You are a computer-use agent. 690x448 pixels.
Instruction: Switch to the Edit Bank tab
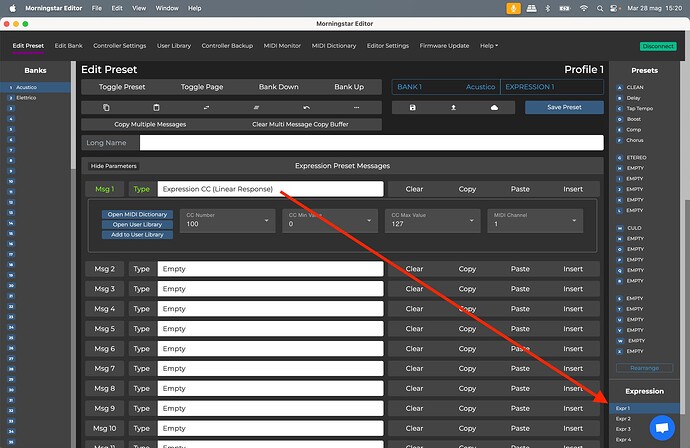[x=68, y=46]
